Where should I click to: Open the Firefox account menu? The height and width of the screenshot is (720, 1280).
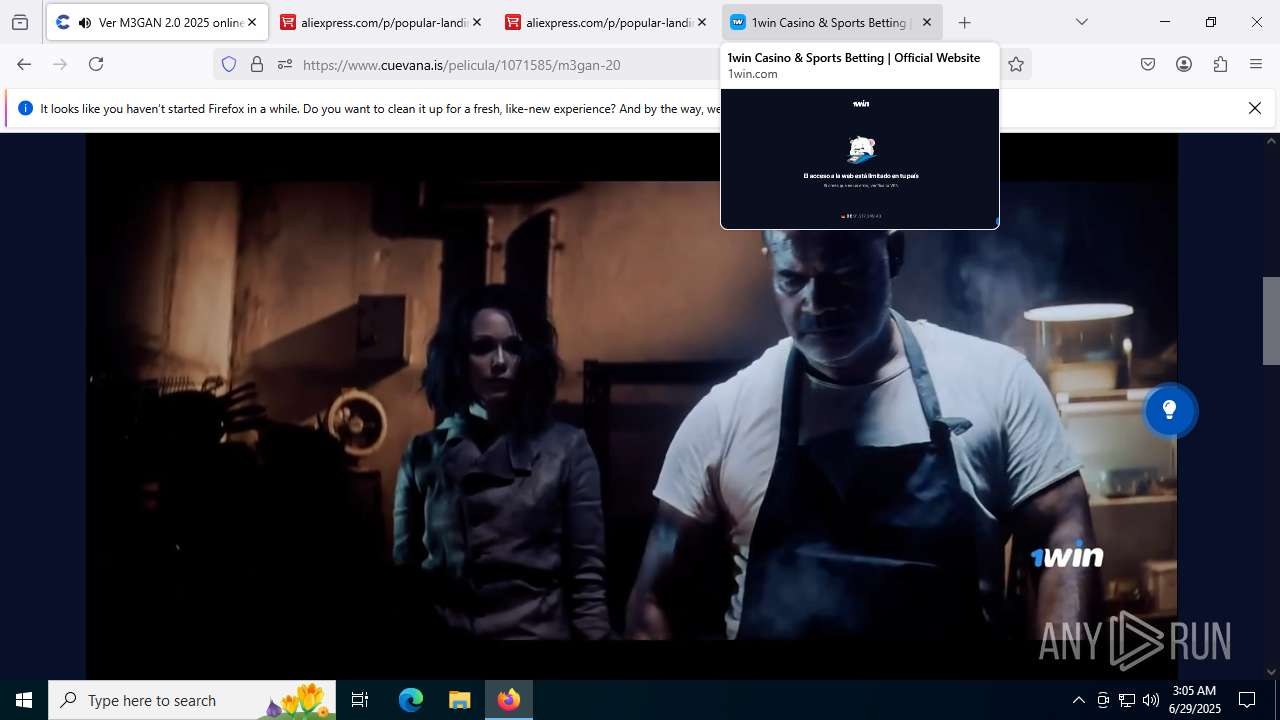(1184, 64)
